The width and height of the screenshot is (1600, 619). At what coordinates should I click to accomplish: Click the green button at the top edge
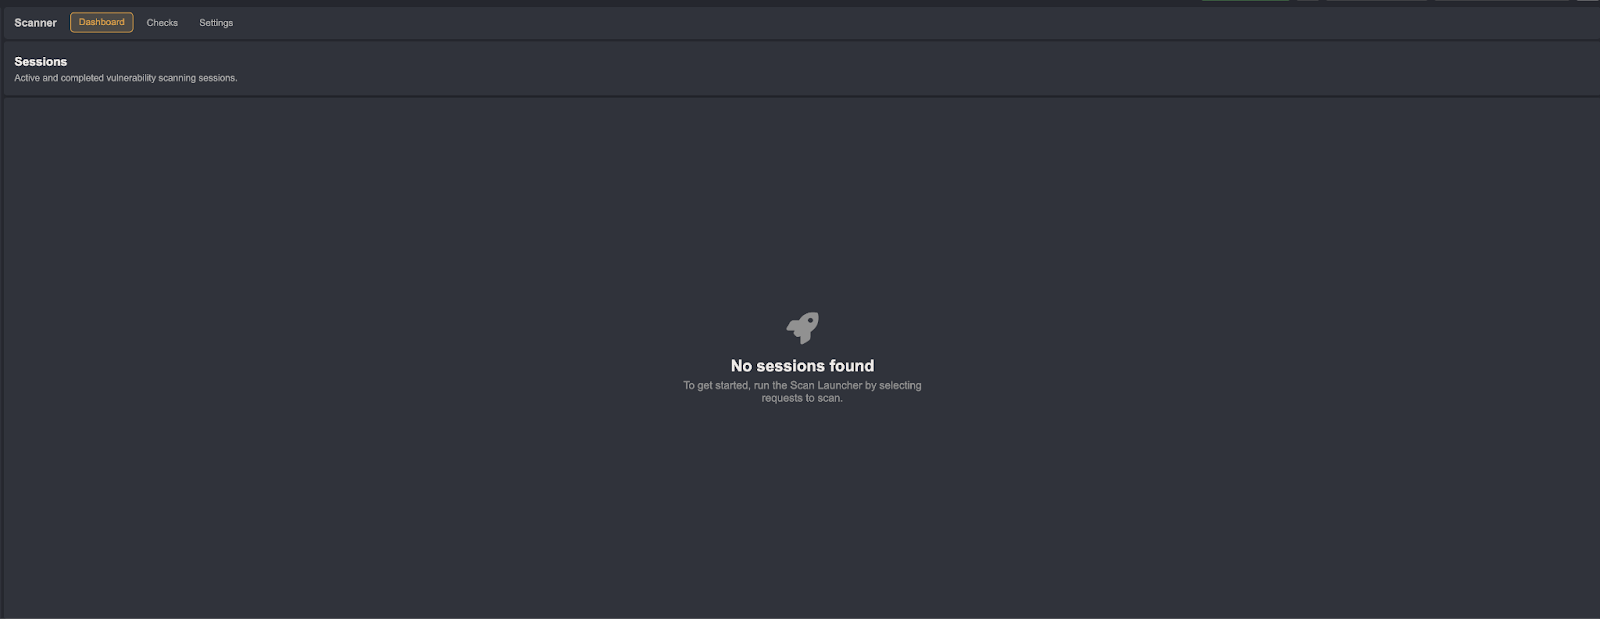coord(1245,1)
